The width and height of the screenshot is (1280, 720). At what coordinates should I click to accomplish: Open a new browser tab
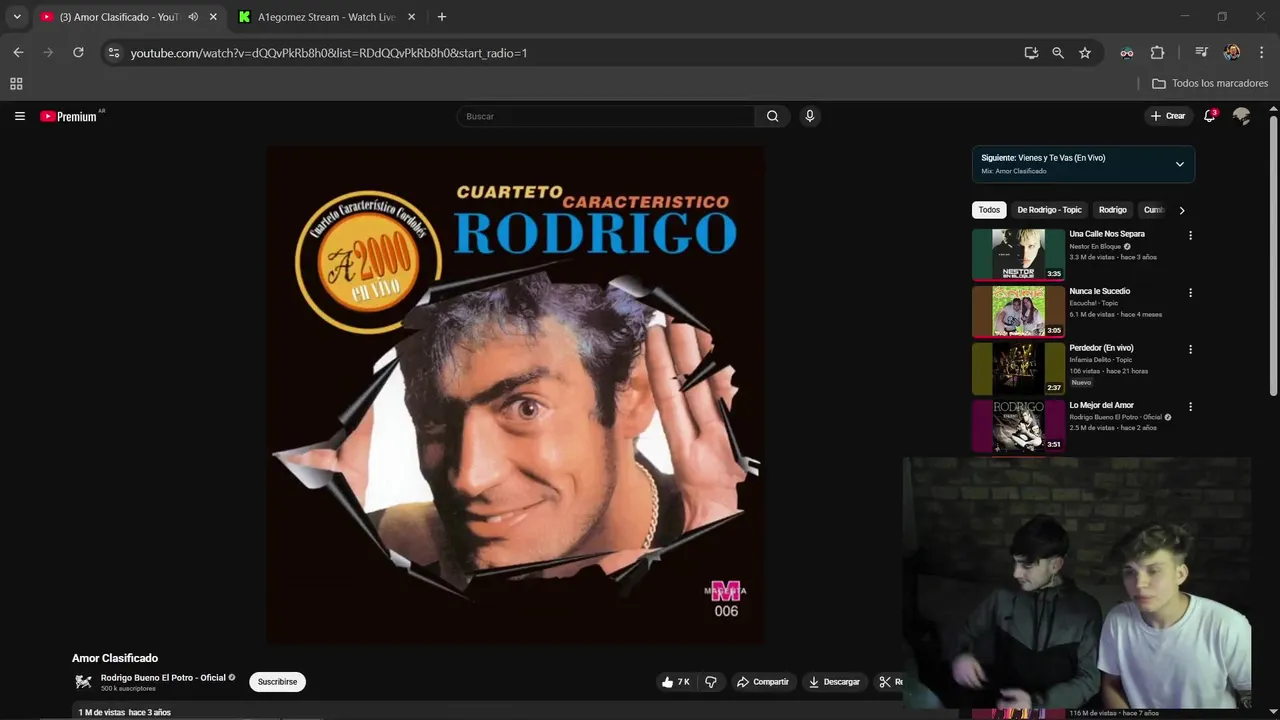pos(442,17)
